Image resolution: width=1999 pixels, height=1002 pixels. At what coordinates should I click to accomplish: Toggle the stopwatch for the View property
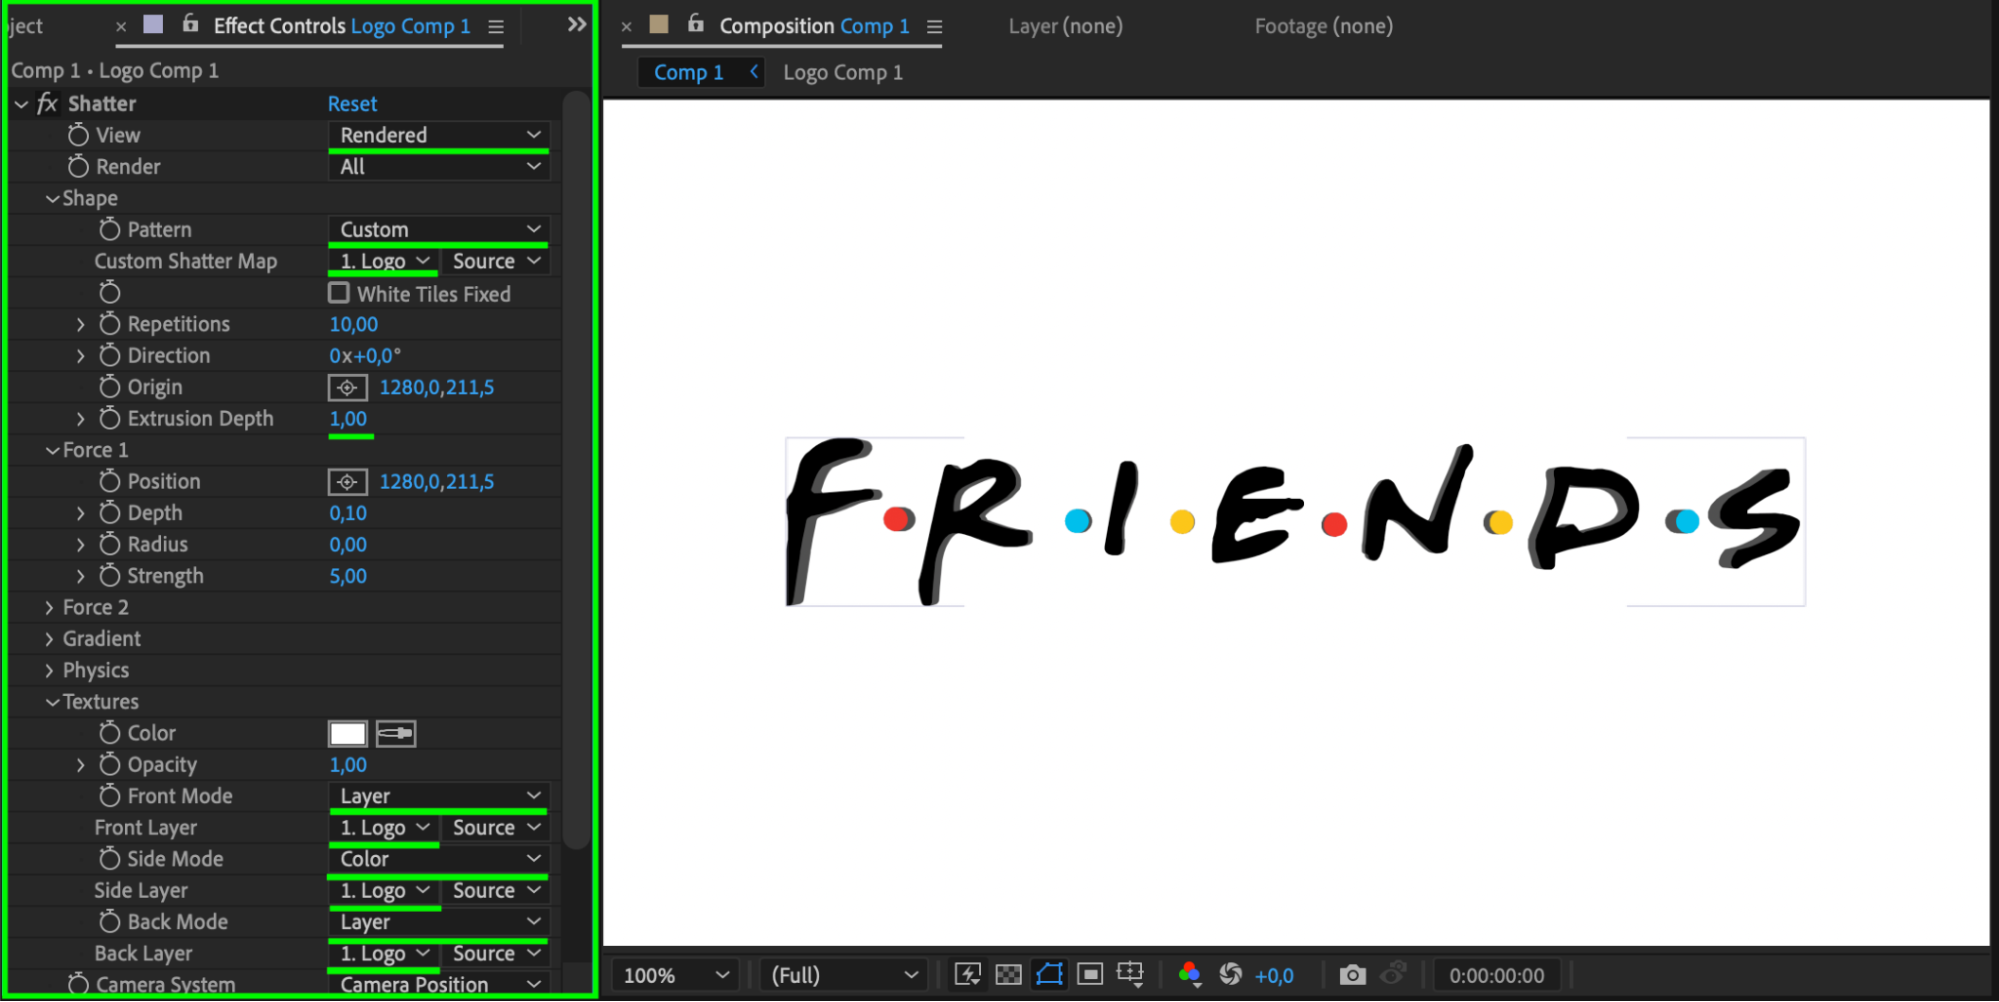coord(78,135)
